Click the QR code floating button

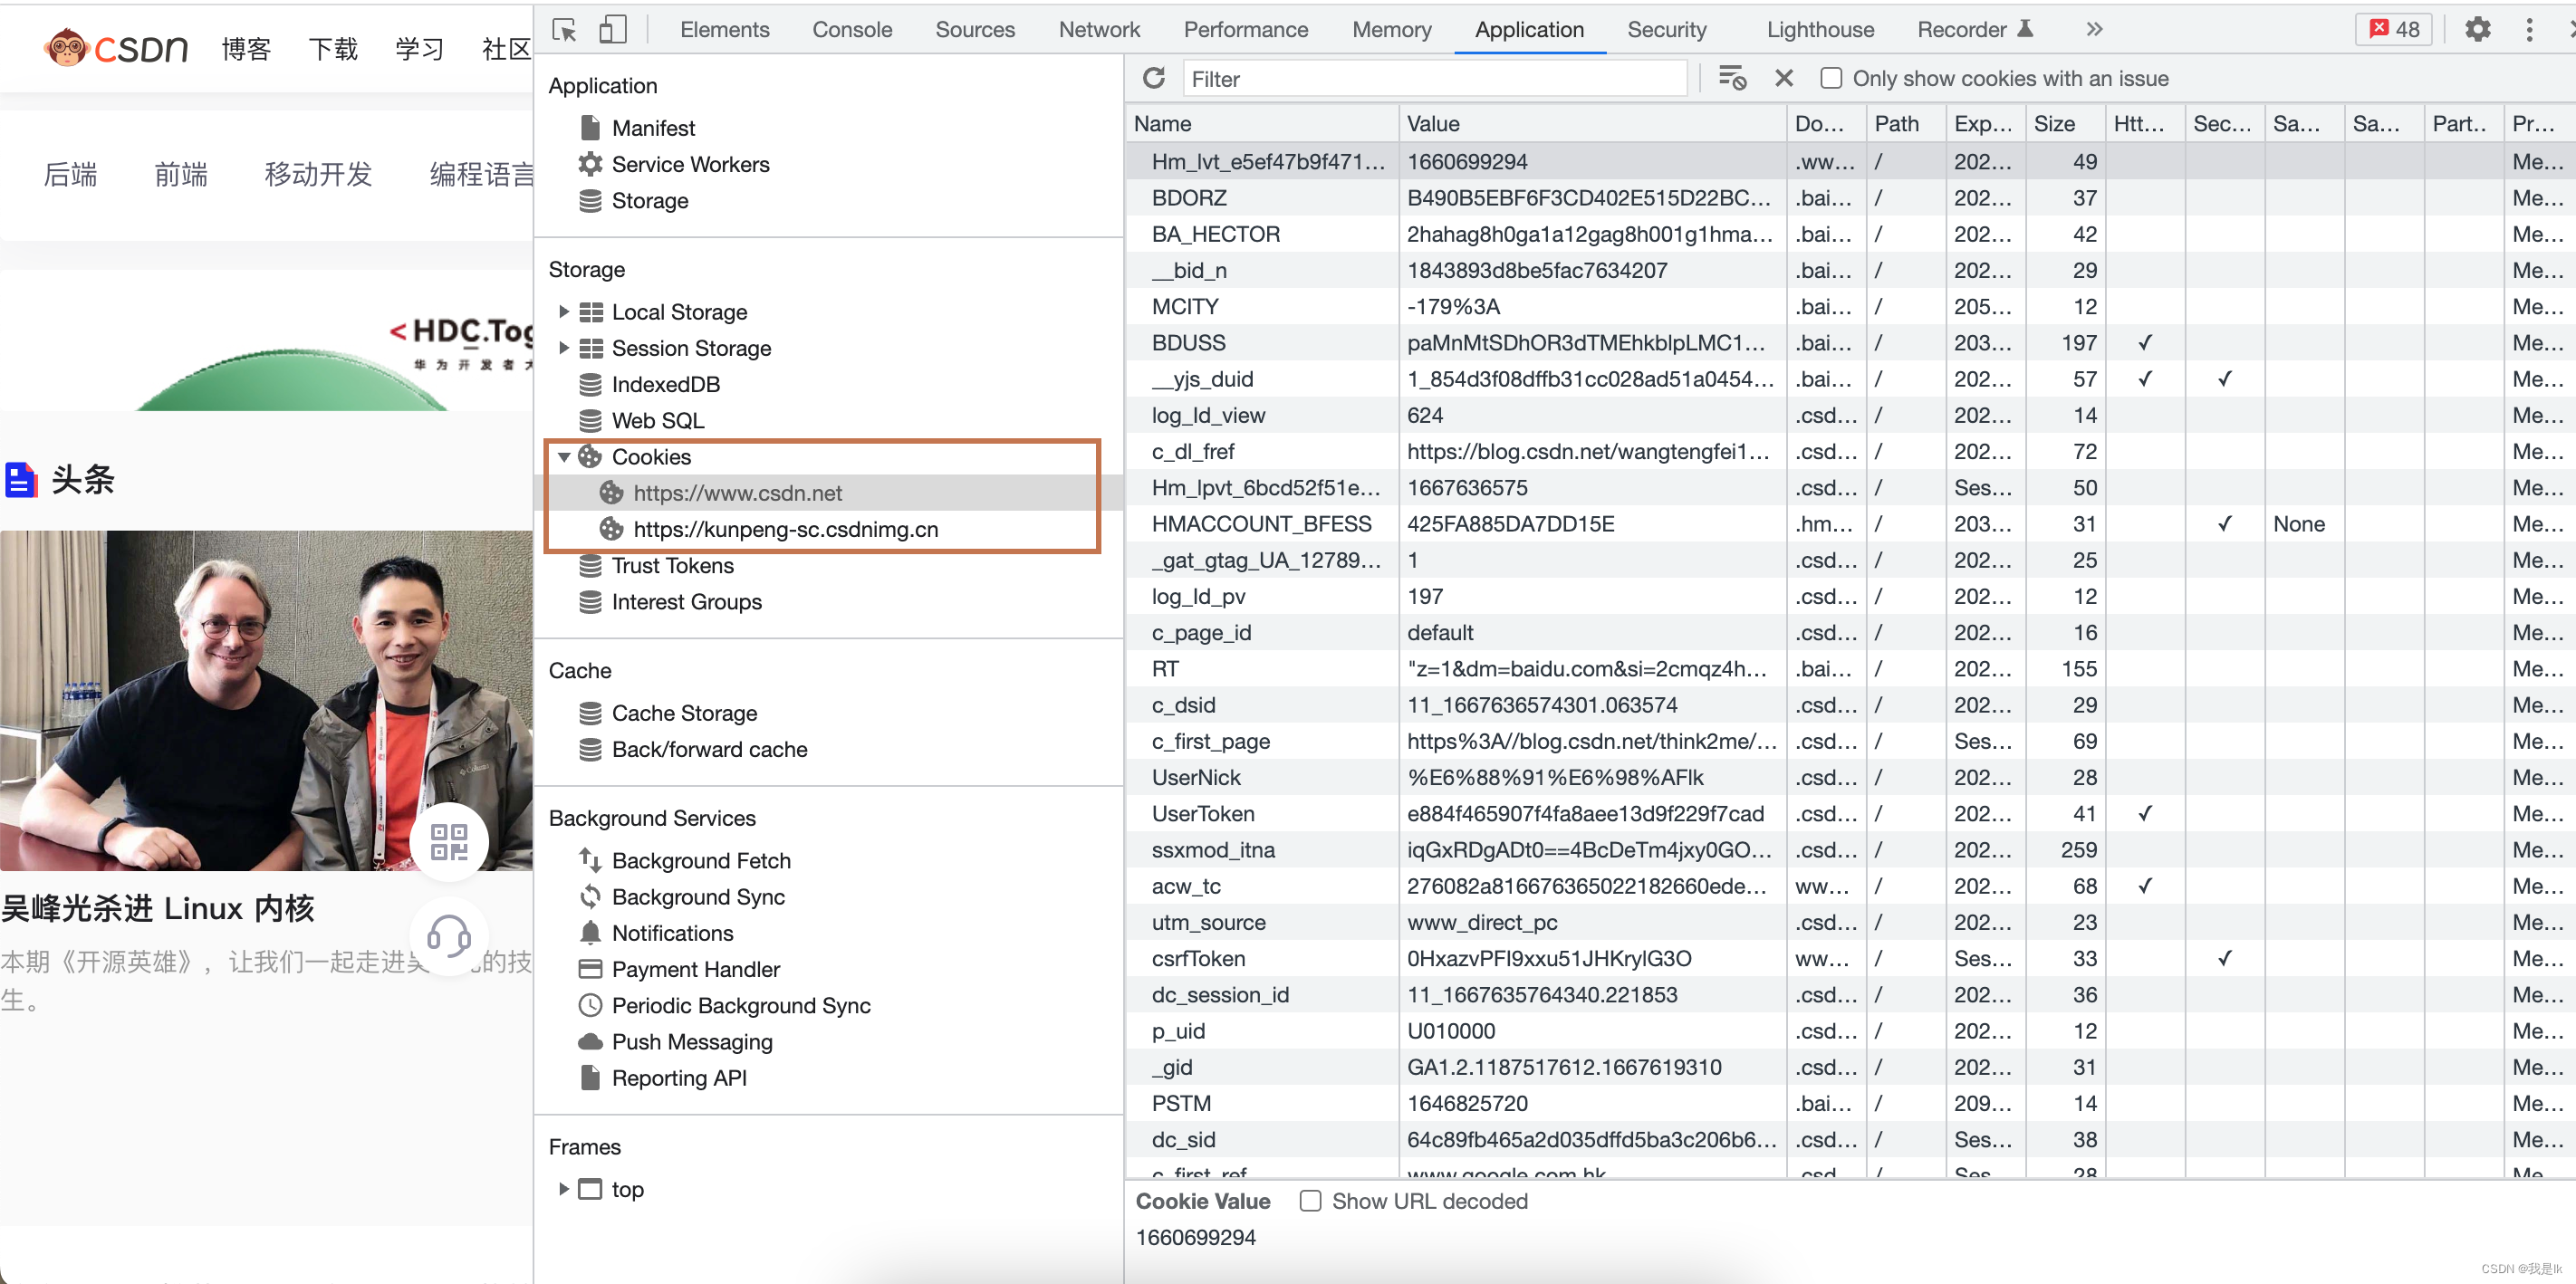[449, 842]
